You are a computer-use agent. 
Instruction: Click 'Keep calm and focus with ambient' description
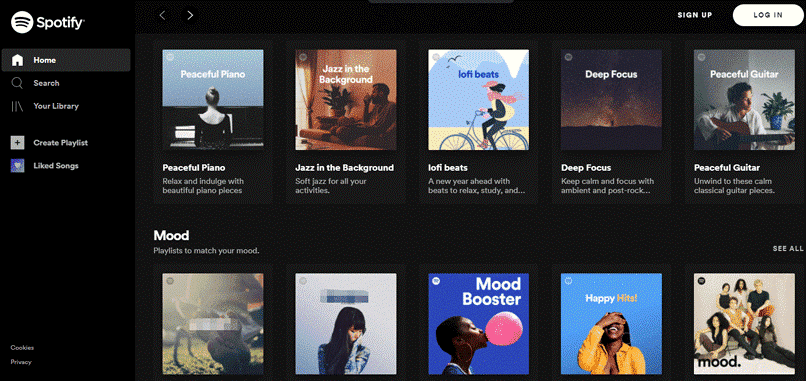(608, 186)
